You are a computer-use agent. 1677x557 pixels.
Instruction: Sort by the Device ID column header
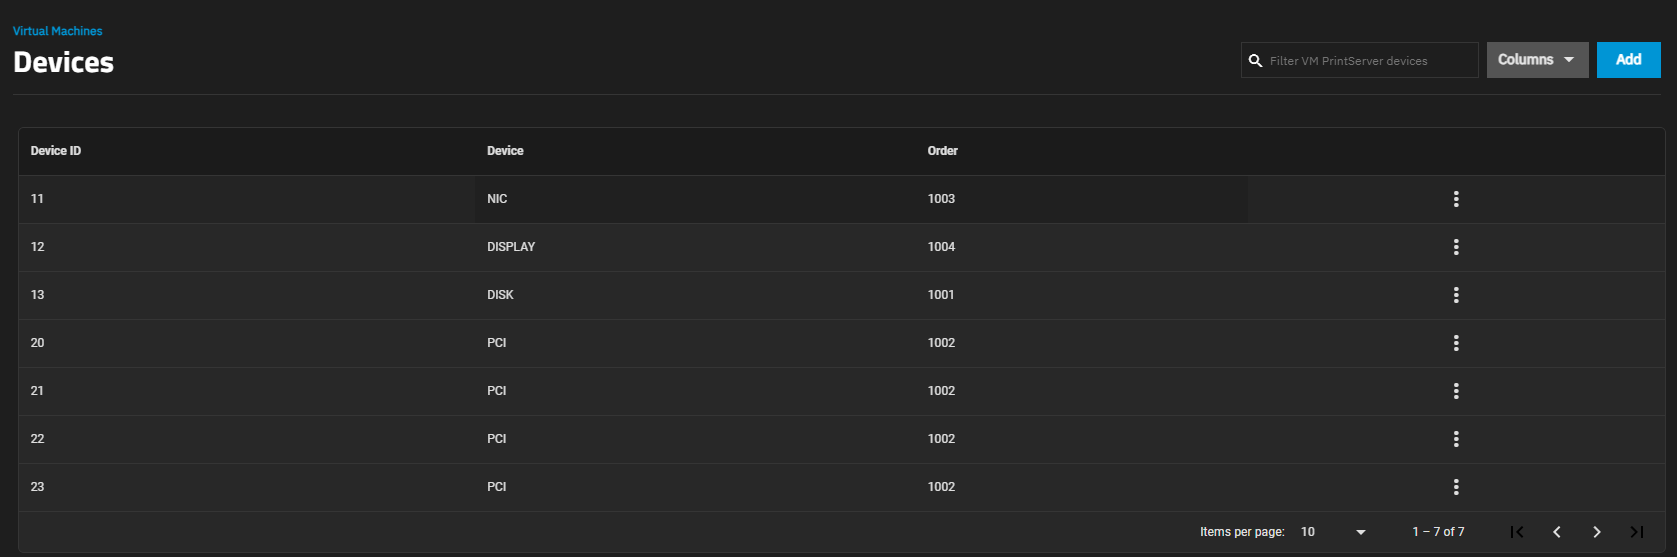tap(56, 151)
